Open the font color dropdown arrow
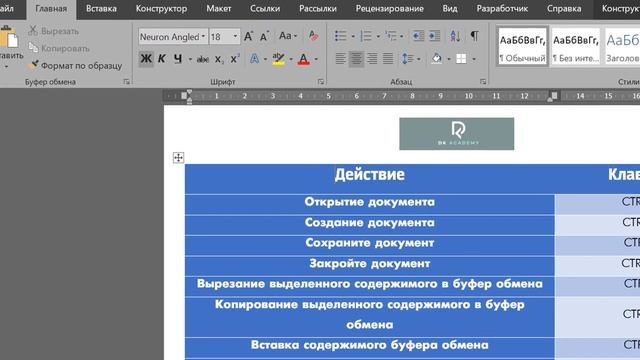This screenshot has width=640, height=360. [316, 59]
